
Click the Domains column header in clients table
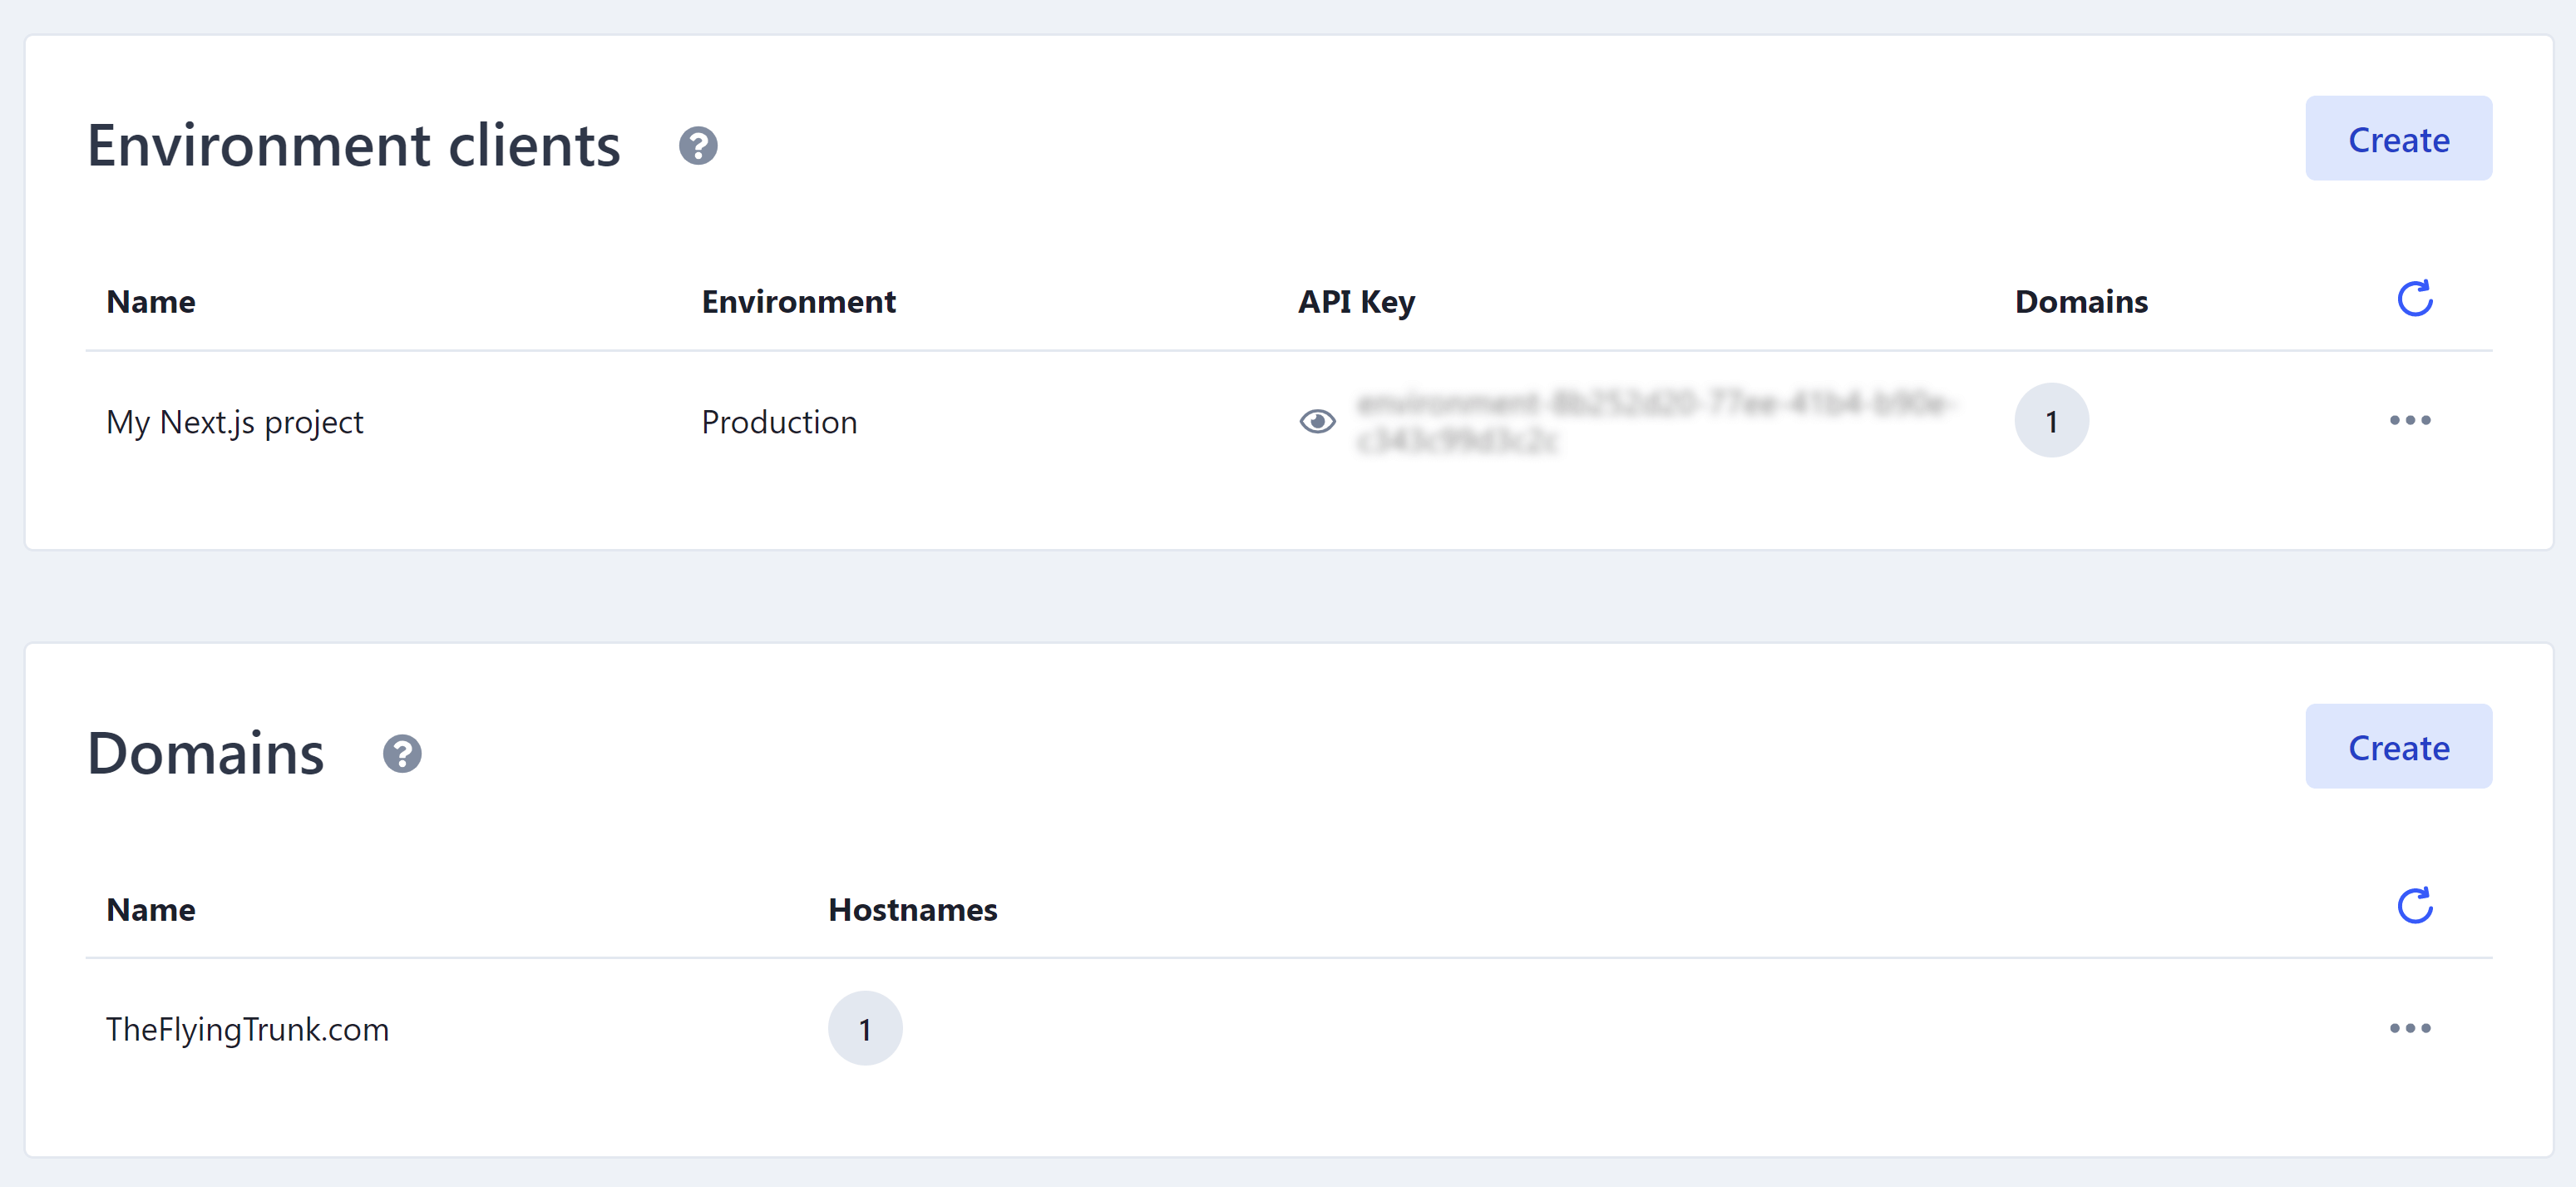[x=2081, y=302]
